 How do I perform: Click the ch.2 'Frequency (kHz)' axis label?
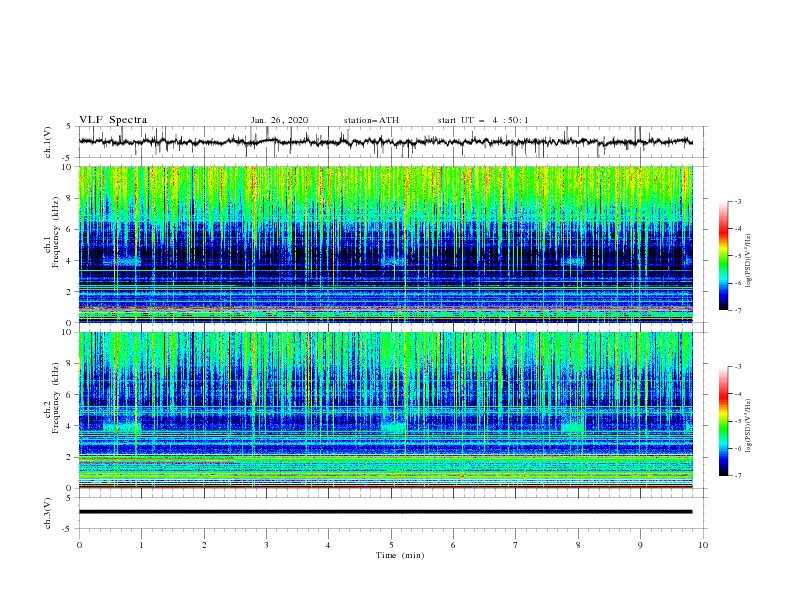point(56,398)
